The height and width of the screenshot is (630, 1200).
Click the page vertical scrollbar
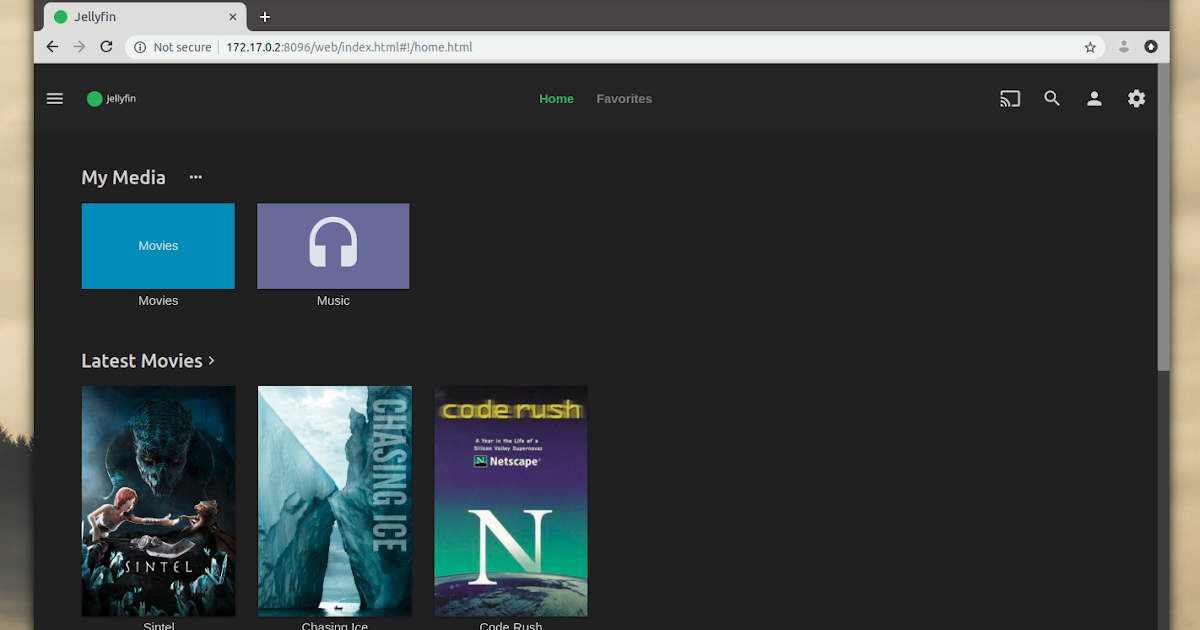(1163, 217)
